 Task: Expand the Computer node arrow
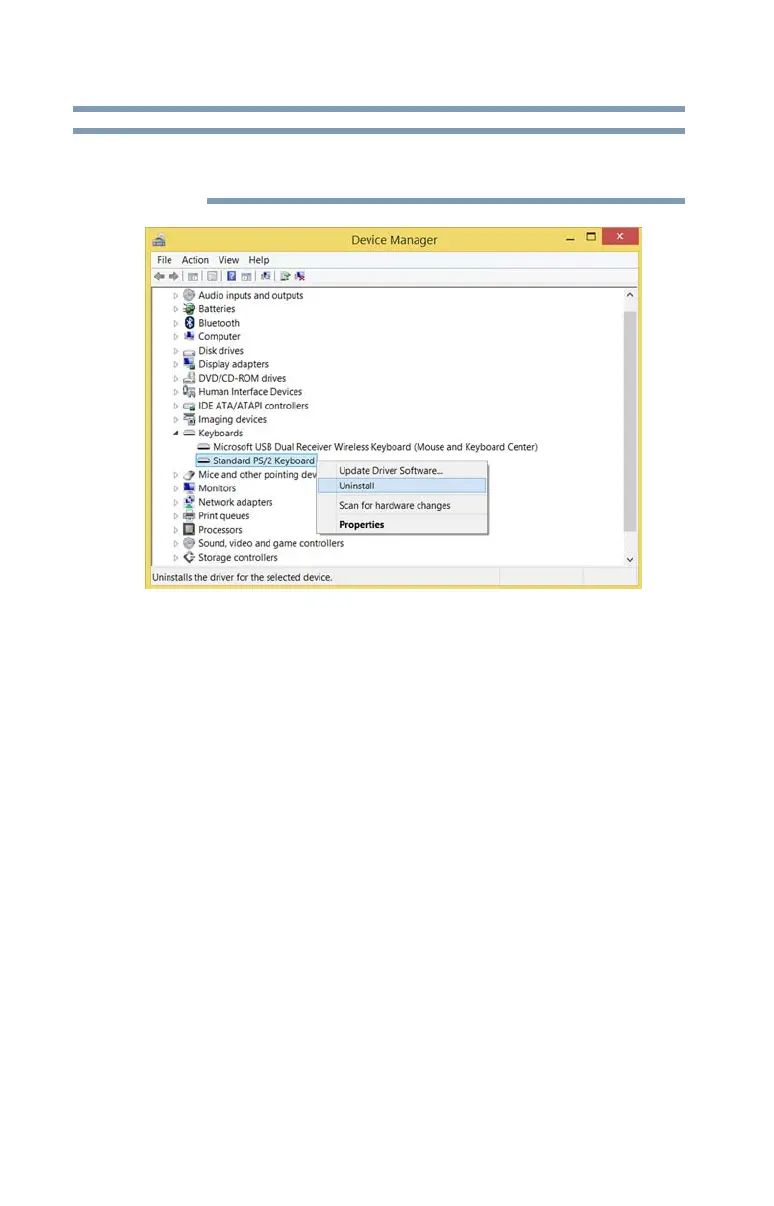point(176,337)
